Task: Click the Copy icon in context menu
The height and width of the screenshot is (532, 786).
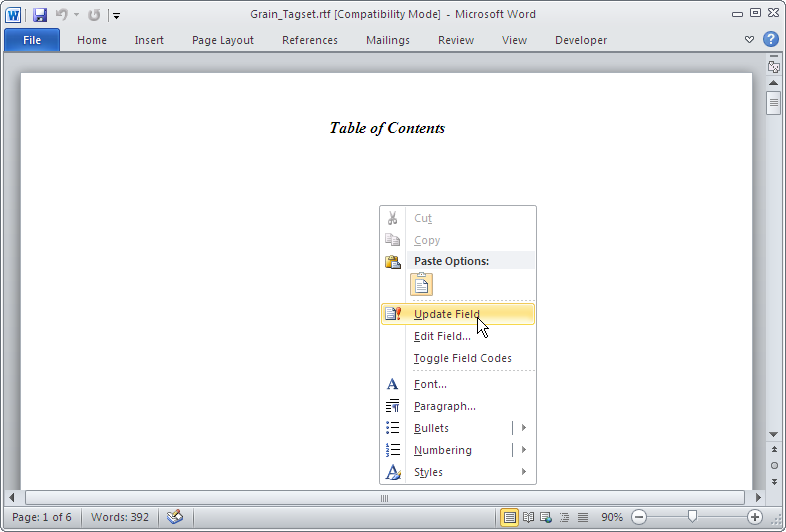Action: coord(392,240)
